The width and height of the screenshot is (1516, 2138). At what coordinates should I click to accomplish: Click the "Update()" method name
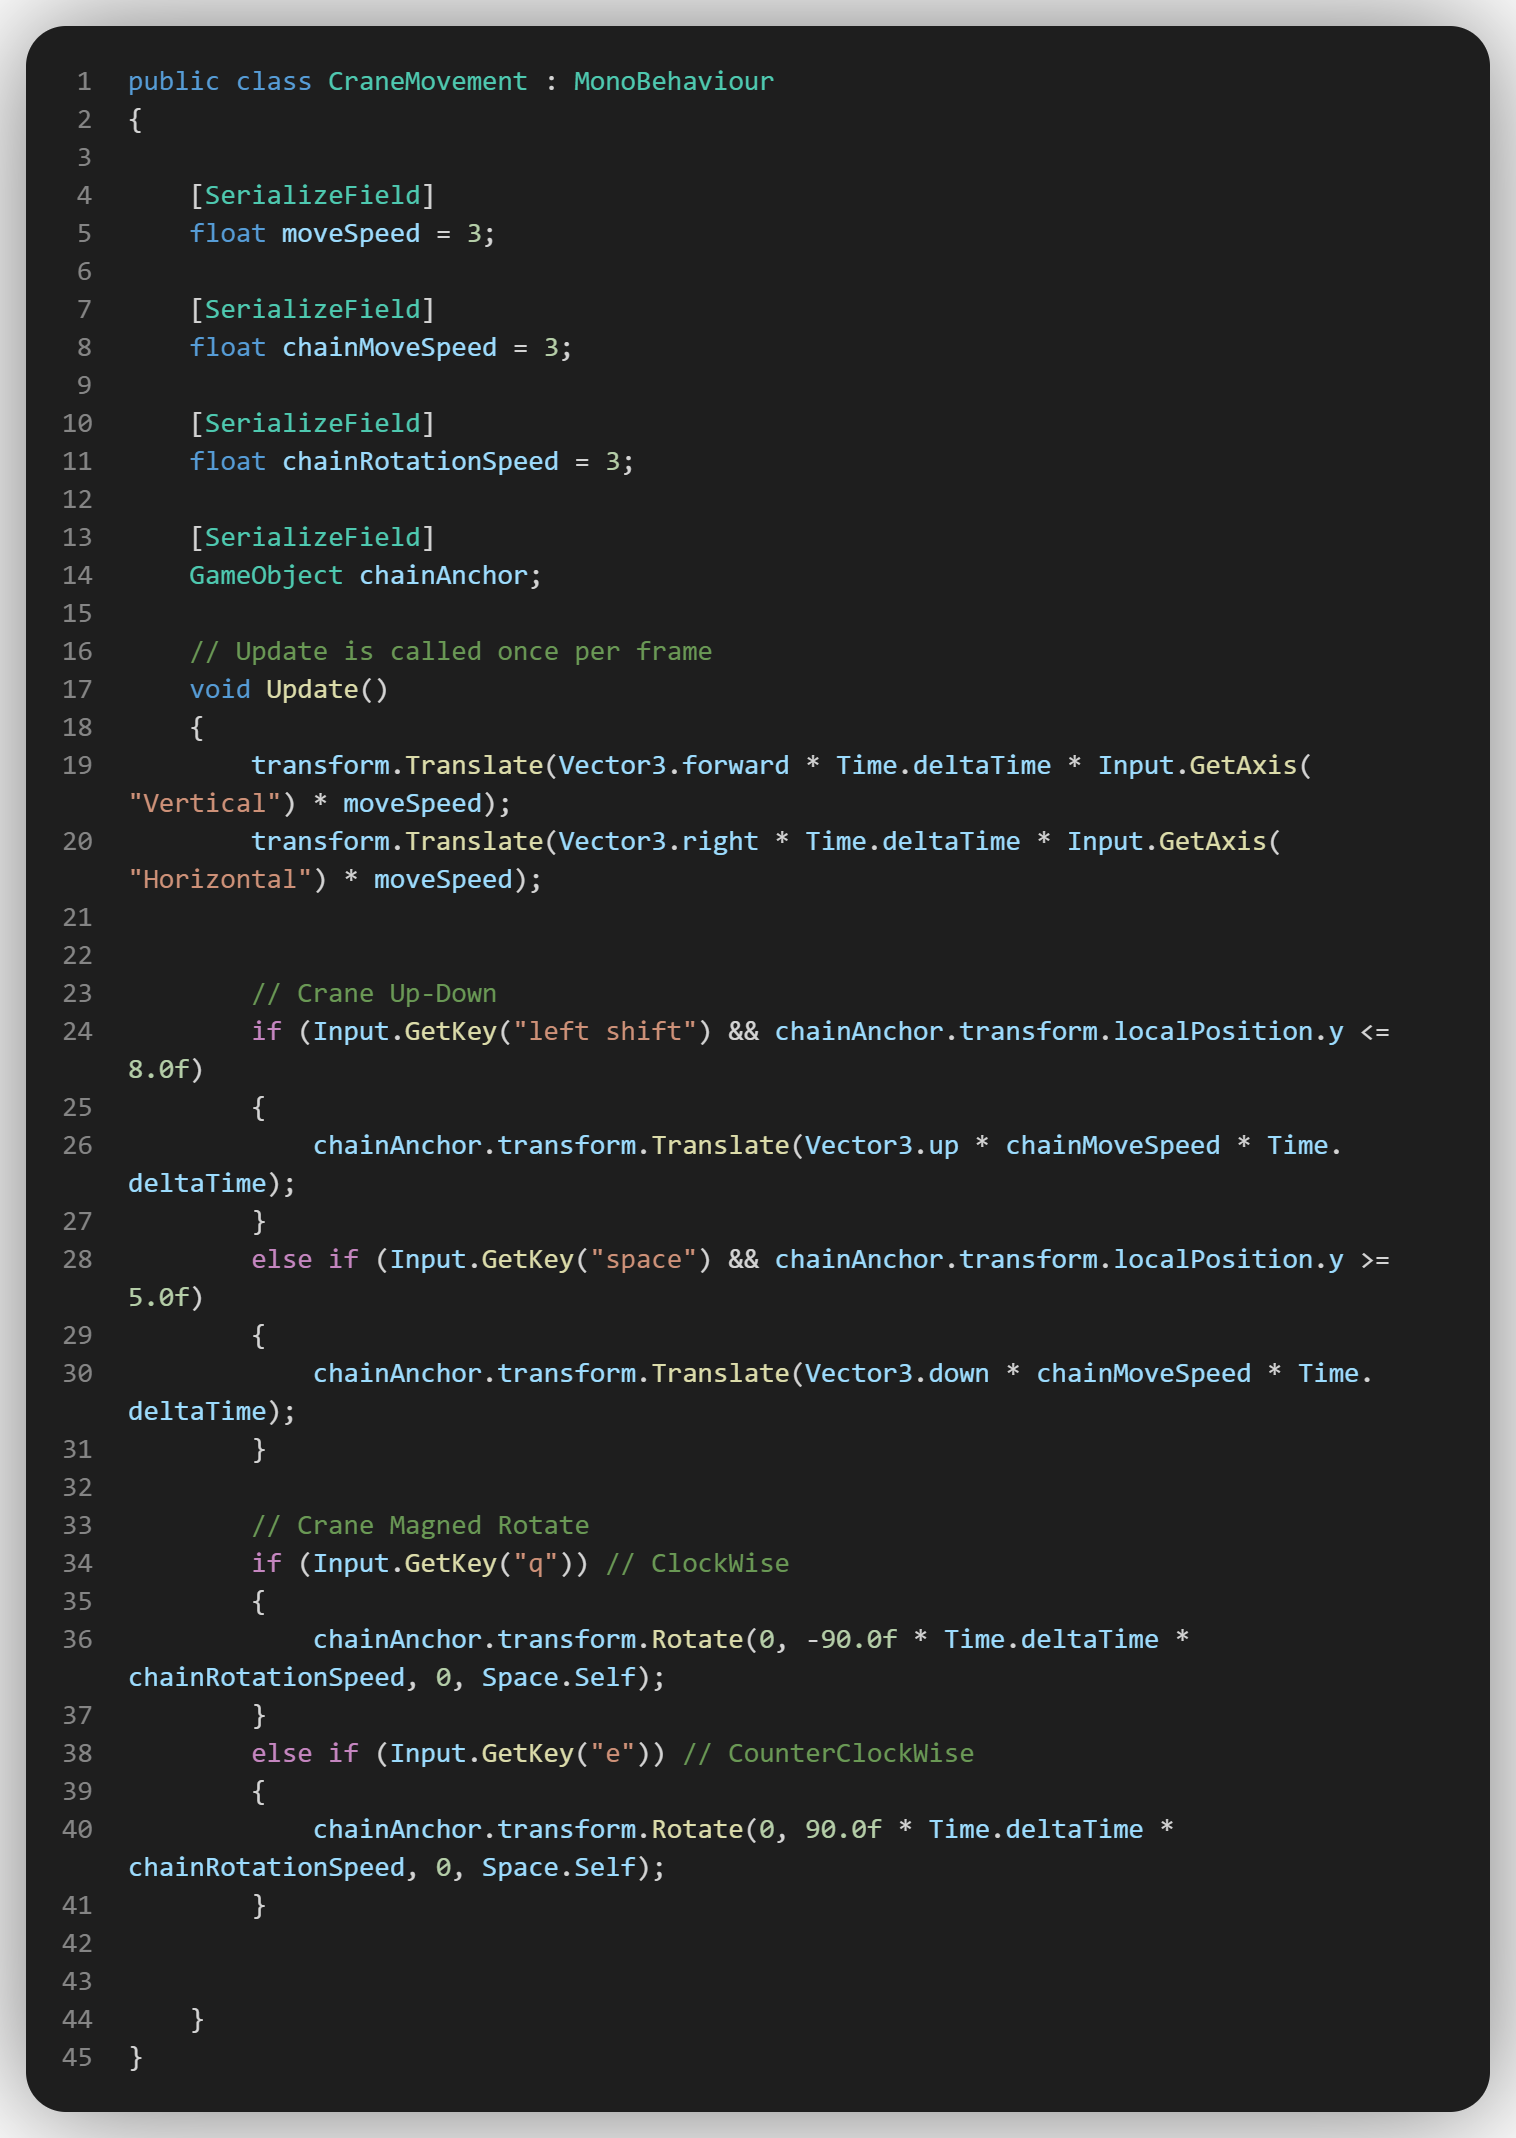pyautogui.click(x=327, y=689)
